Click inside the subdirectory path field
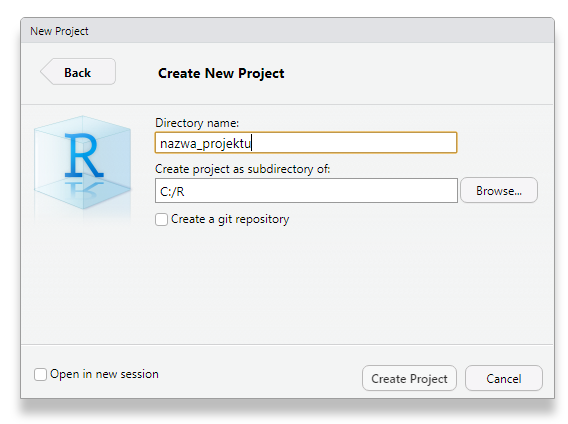 pyautogui.click(x=306, y=191)
